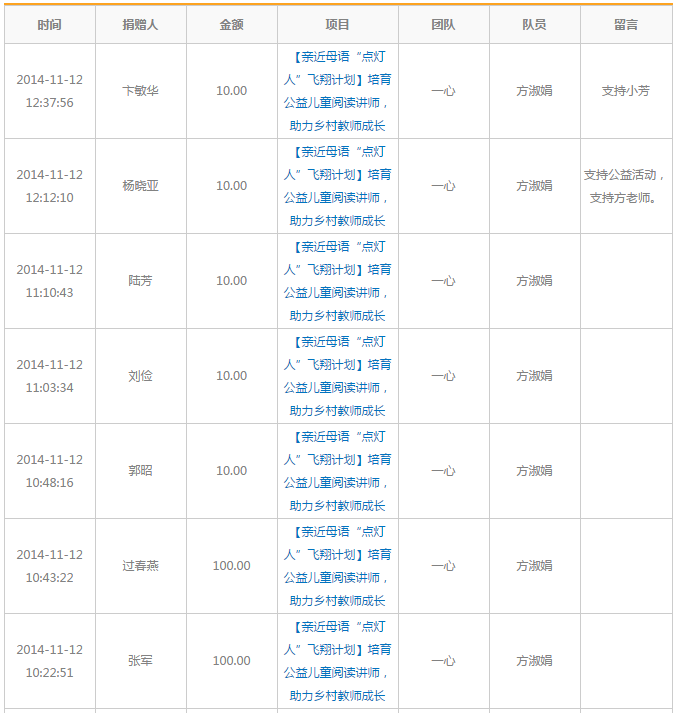Open project link in 卞敏华 donation row
Image resolution: width=675 pixels, height=713 pixels.
pyautogui.click(x=337, y=91)
